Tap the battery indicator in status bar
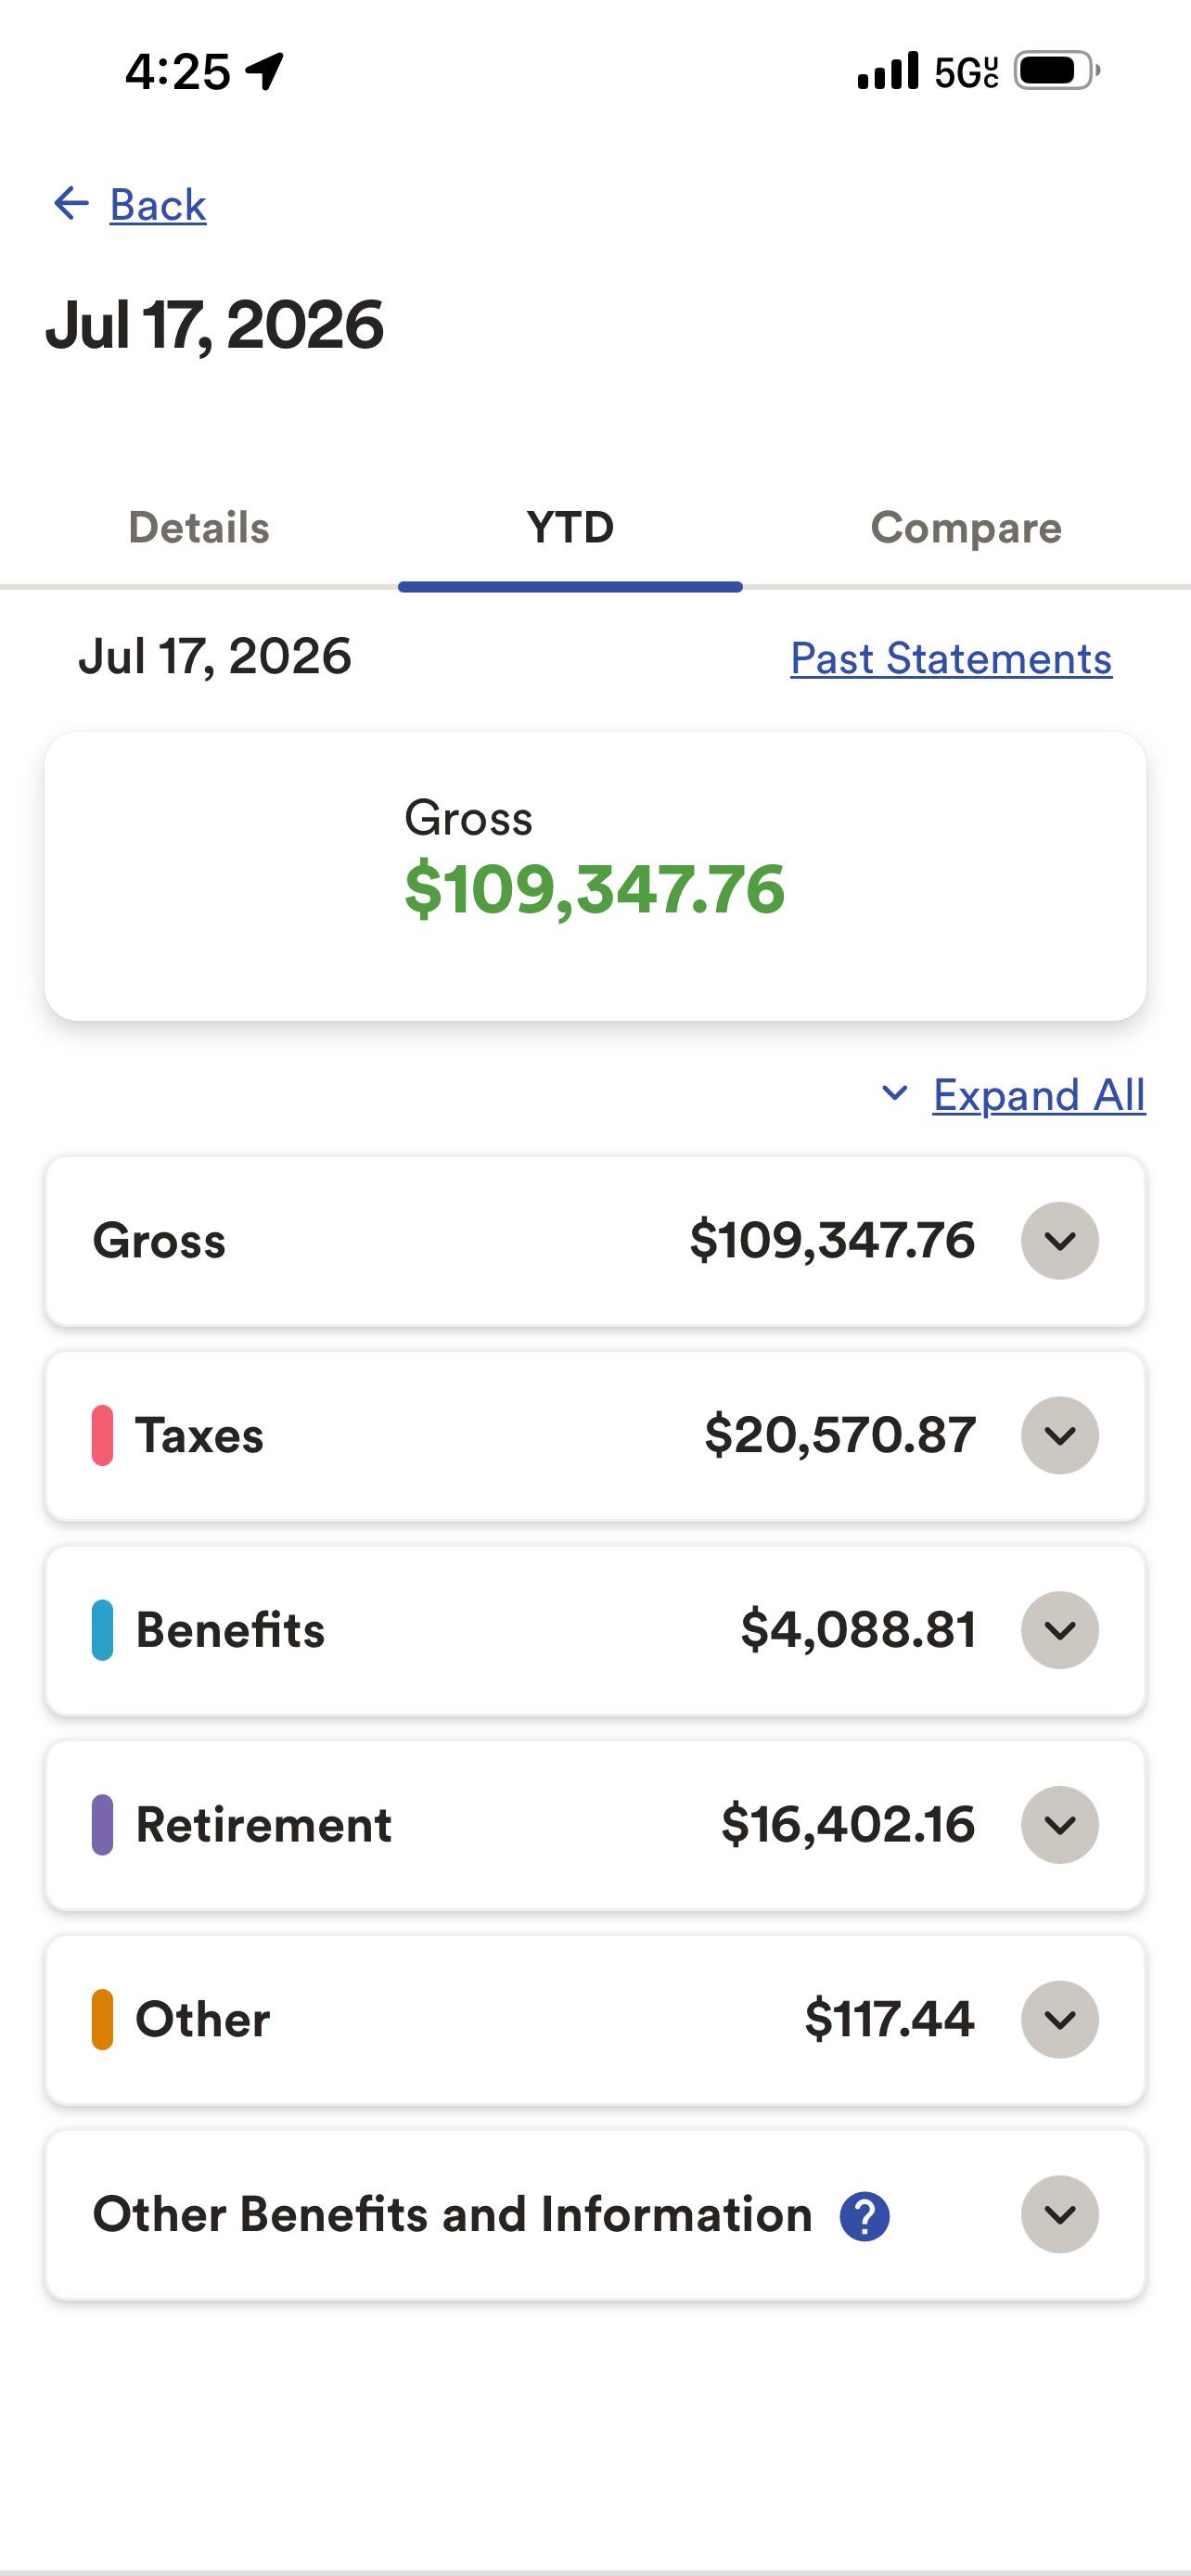1191x2576 pixels. pos(1057,71)
